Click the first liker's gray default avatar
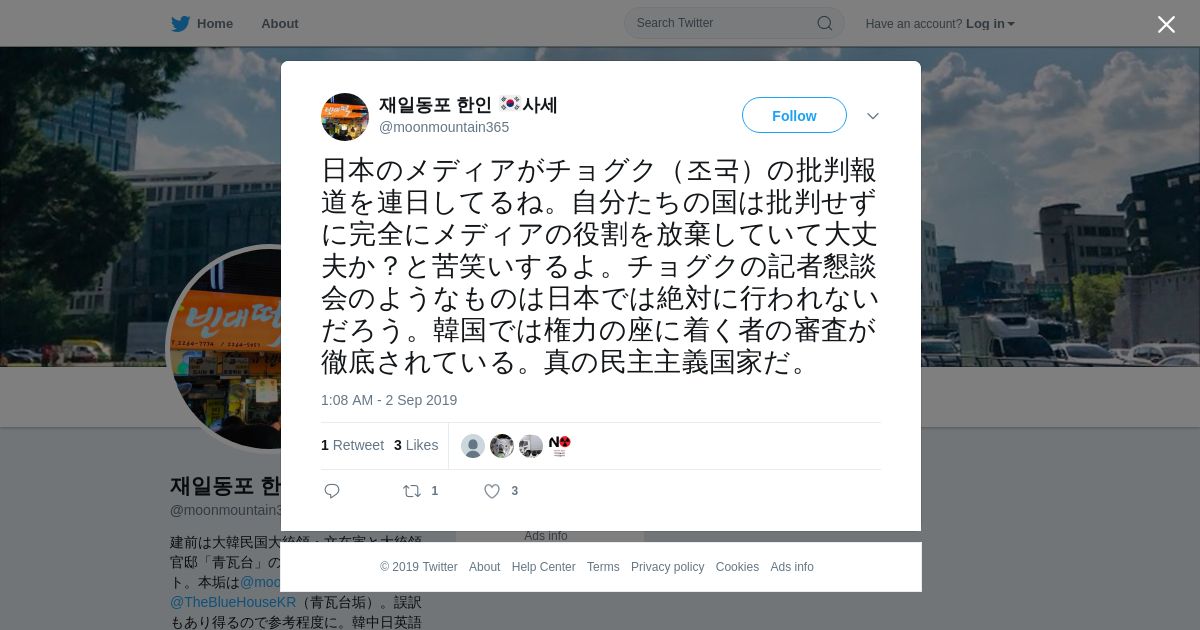 [473, 446]
